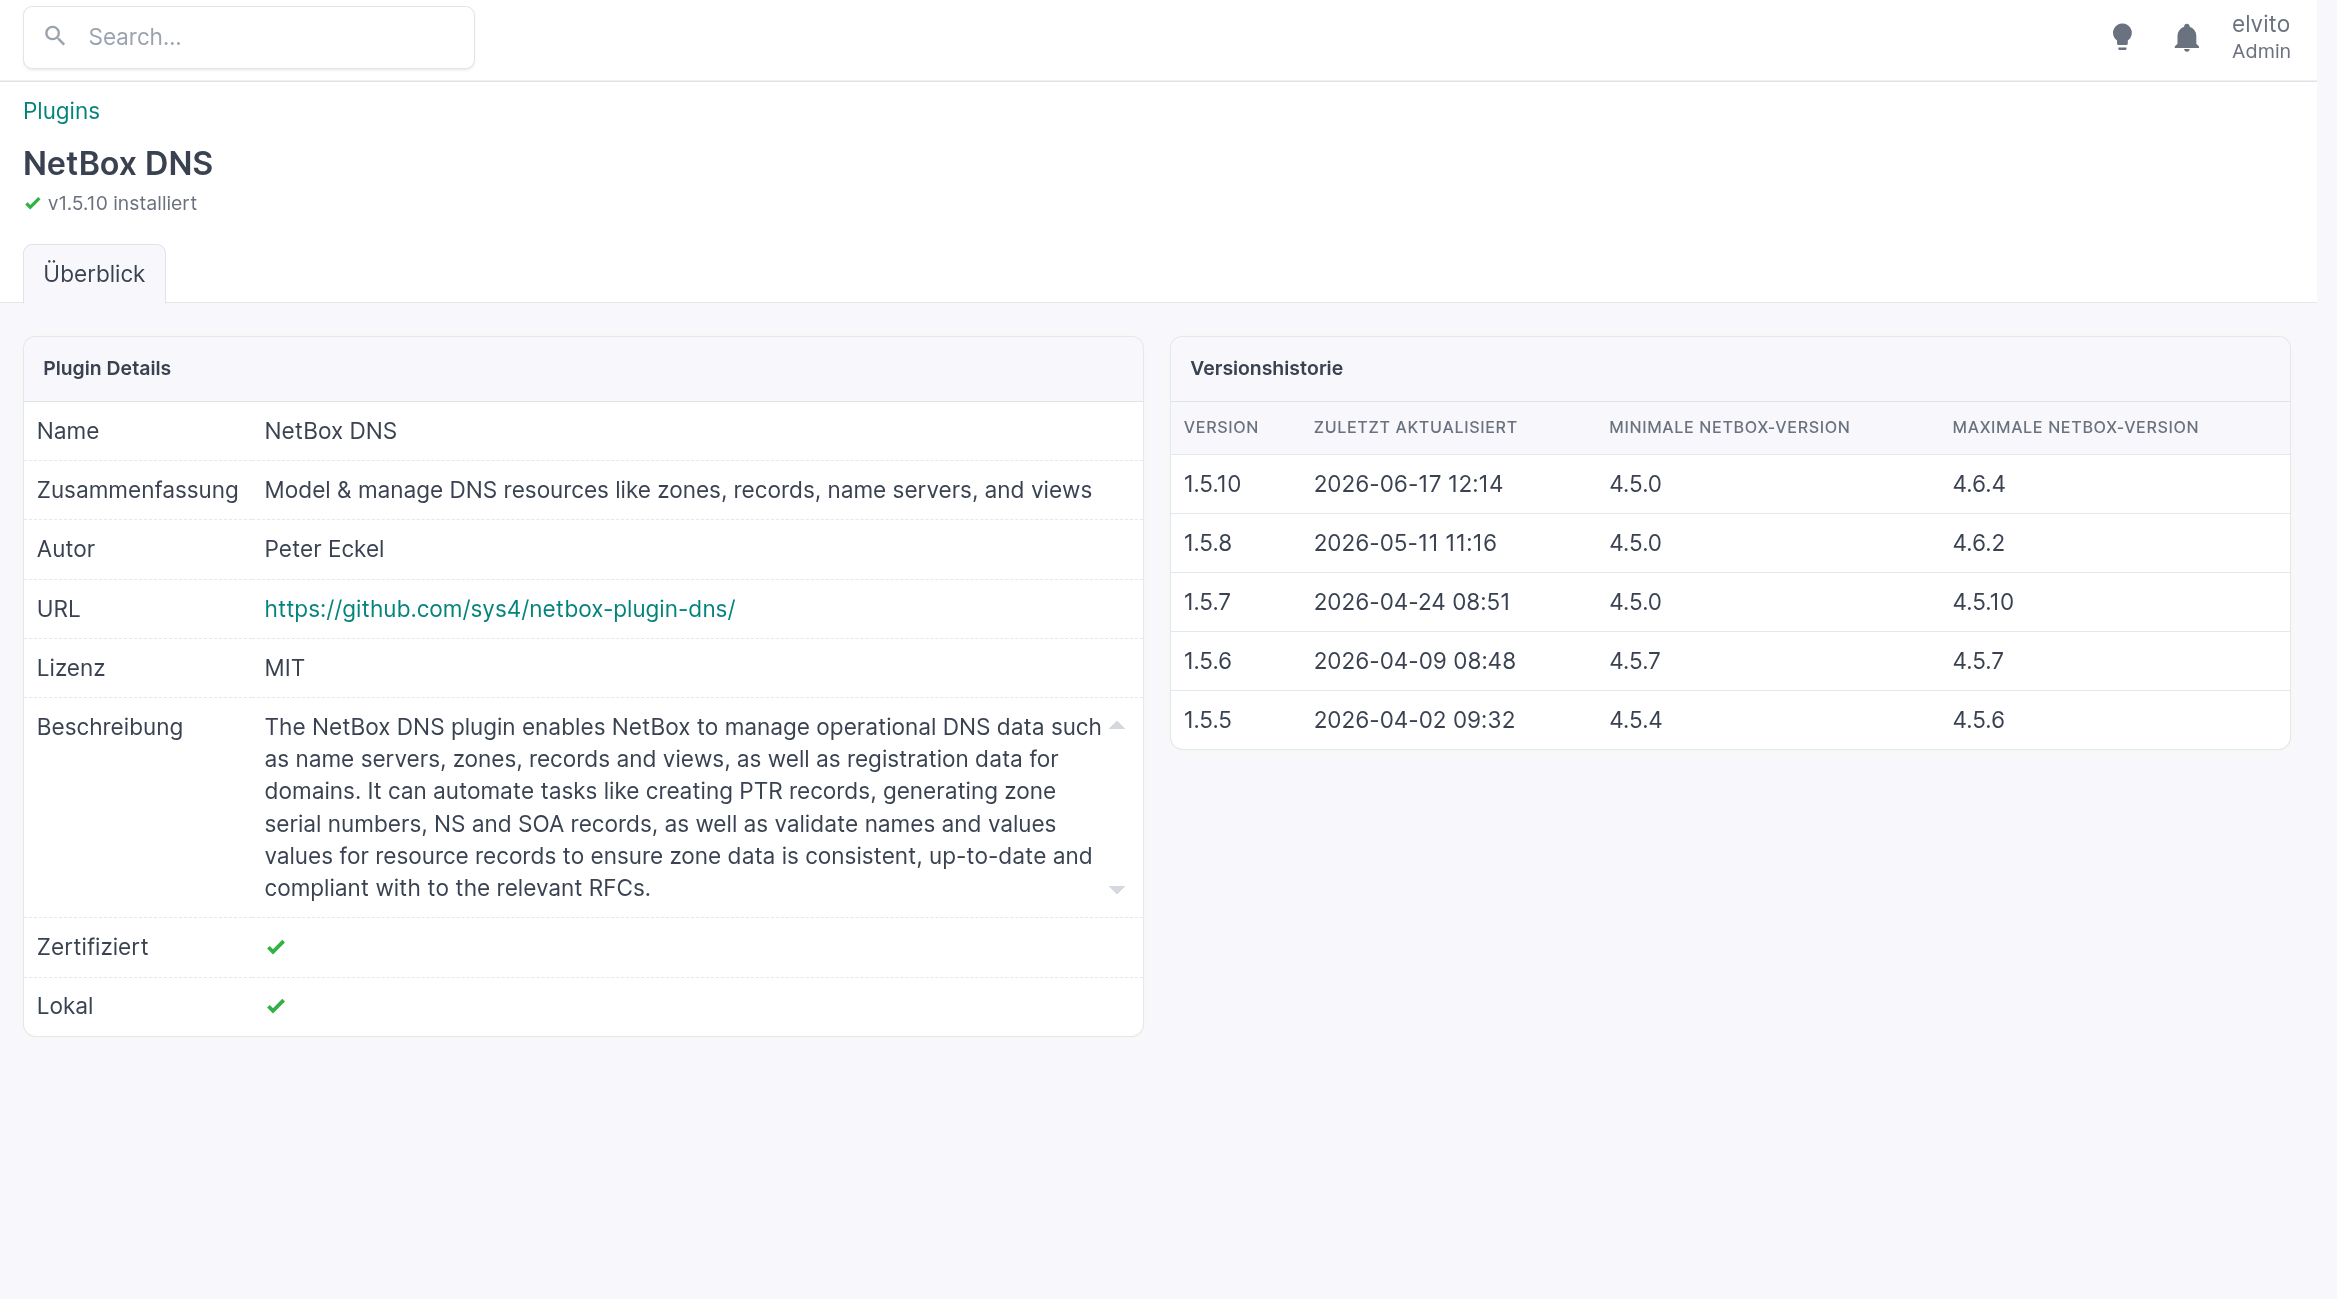
Task: Click version 1.5.6 in the history table
Action: (1208, 661)
